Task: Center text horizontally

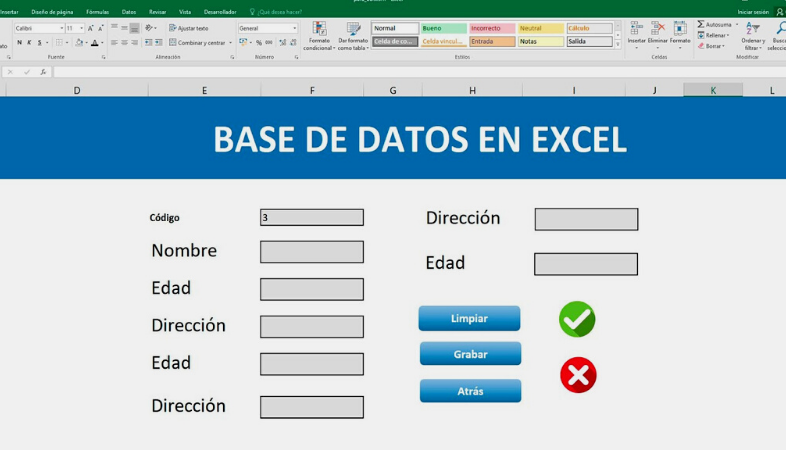Action: point(124,43)
